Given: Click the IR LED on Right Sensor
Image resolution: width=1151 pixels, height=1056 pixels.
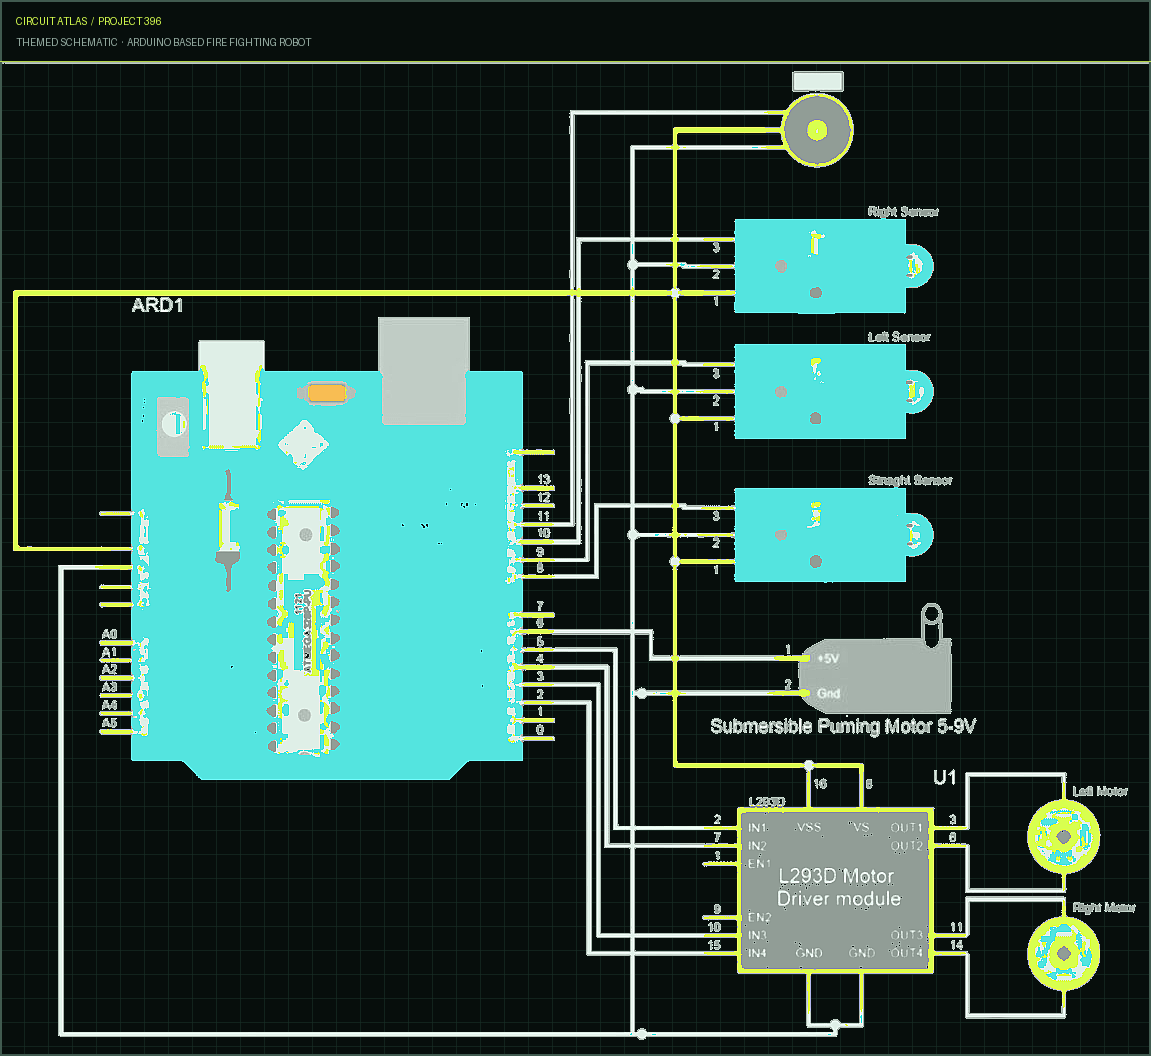Looking at the screenshot, I should [918, 266].
